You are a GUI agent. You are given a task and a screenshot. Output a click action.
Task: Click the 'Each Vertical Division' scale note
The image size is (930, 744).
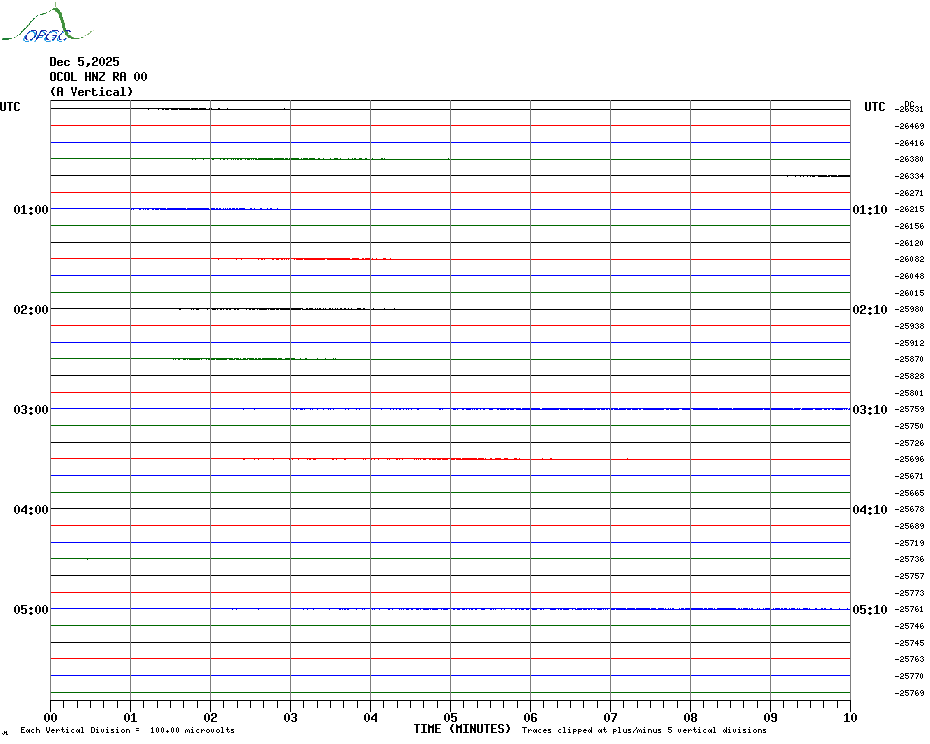point(127,731)
